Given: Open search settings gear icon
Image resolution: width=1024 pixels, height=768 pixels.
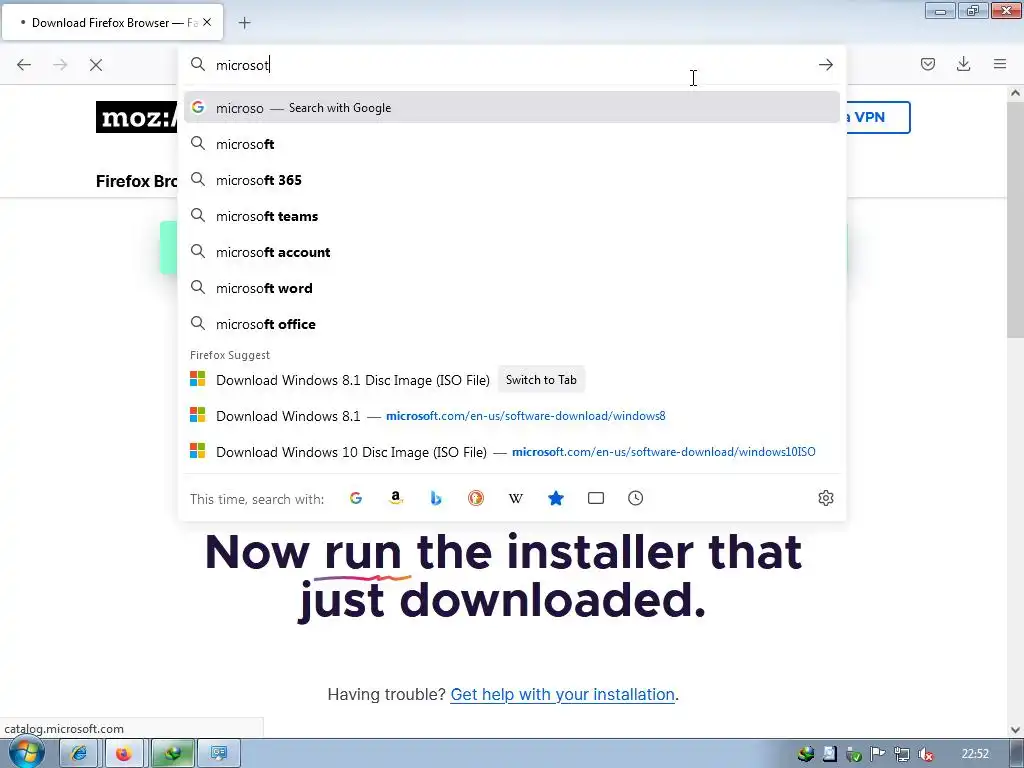Looking at the screenshot, I should (825, 498).
